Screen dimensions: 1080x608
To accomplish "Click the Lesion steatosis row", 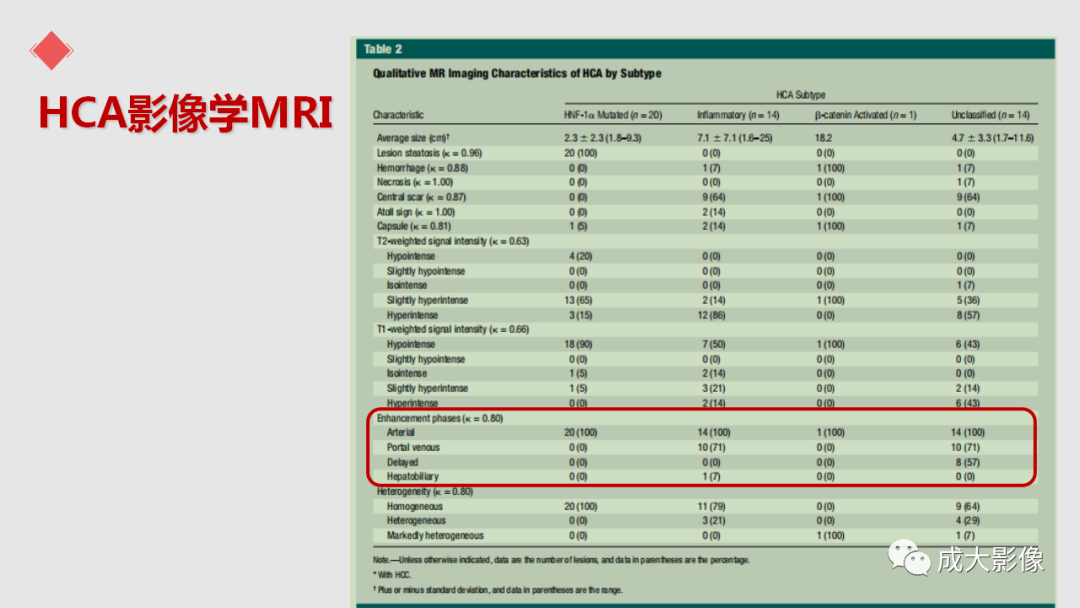I will (x=705, y=153).
